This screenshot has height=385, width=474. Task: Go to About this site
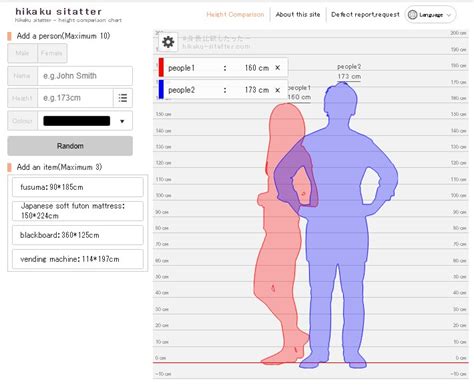click(298, 14)
